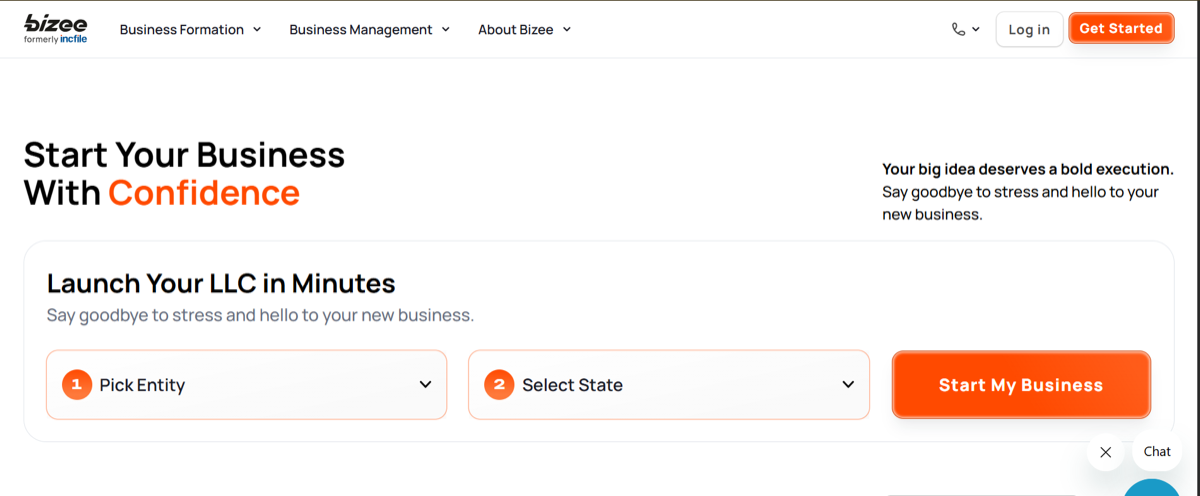Click the Select State chevron arrow
Image resolution: width=1200 pixels, height=496 pixels.
point(848,385)
